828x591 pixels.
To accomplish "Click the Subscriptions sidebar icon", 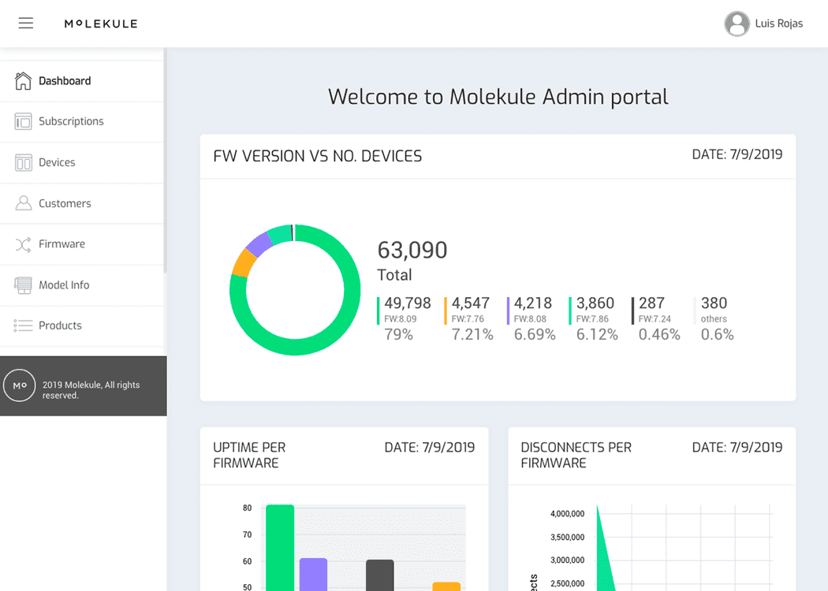I will [x=23, y=121].
